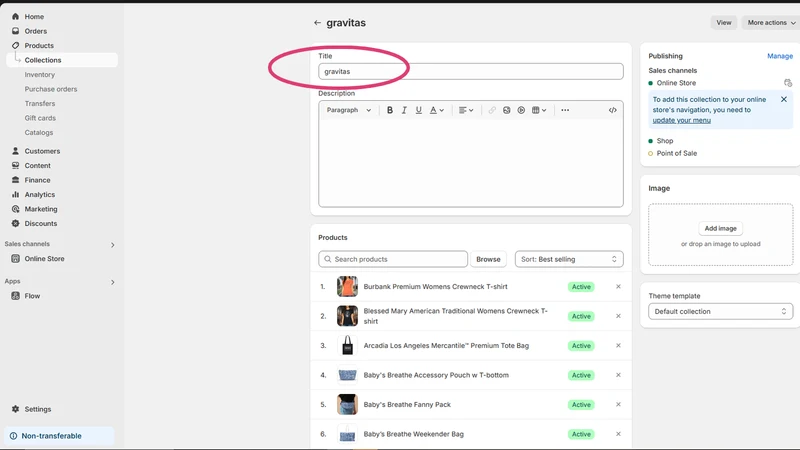800x450 pixels.
Task: Click the Discounts badge icon
Action: coord(15,223)
